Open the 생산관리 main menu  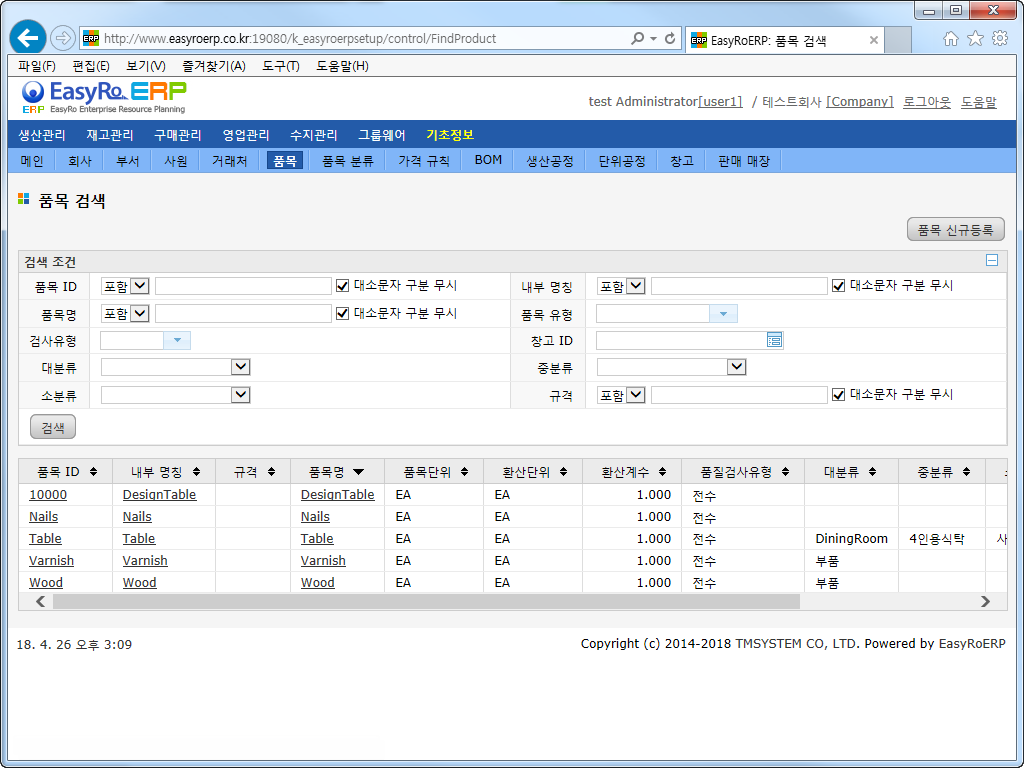[42, 135]
